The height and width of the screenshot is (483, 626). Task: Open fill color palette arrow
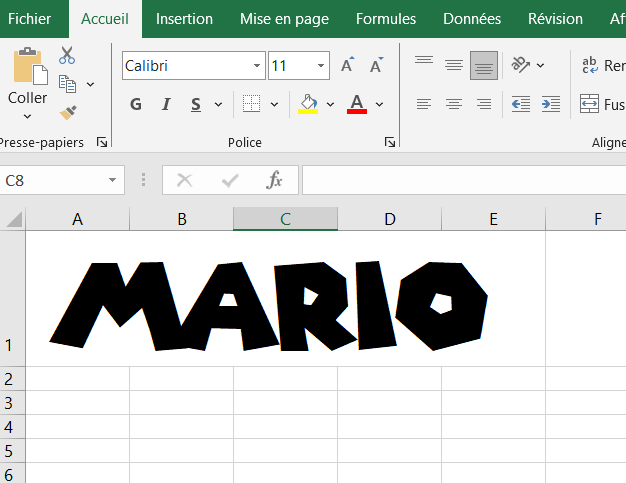point(330,105)
